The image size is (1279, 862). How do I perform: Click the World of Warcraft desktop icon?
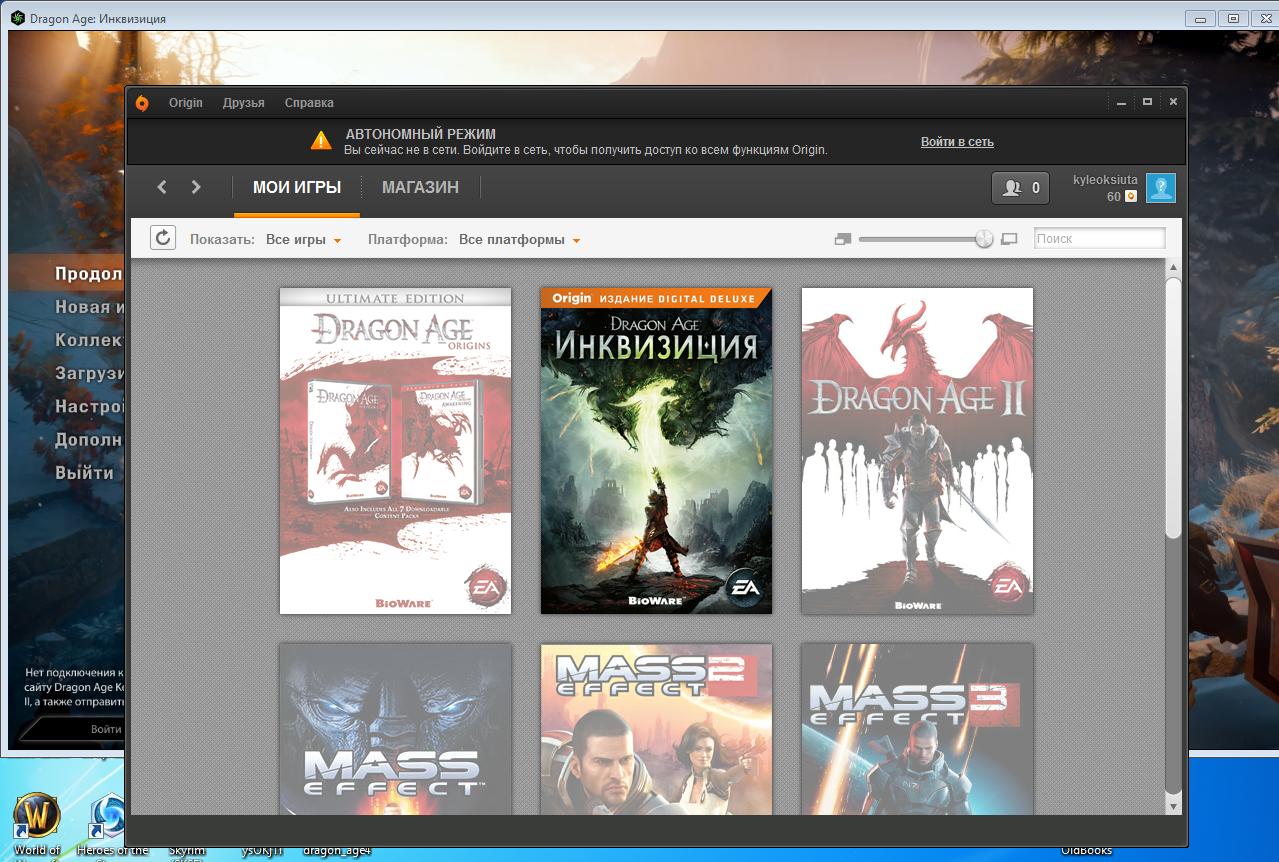coord(36,815)
